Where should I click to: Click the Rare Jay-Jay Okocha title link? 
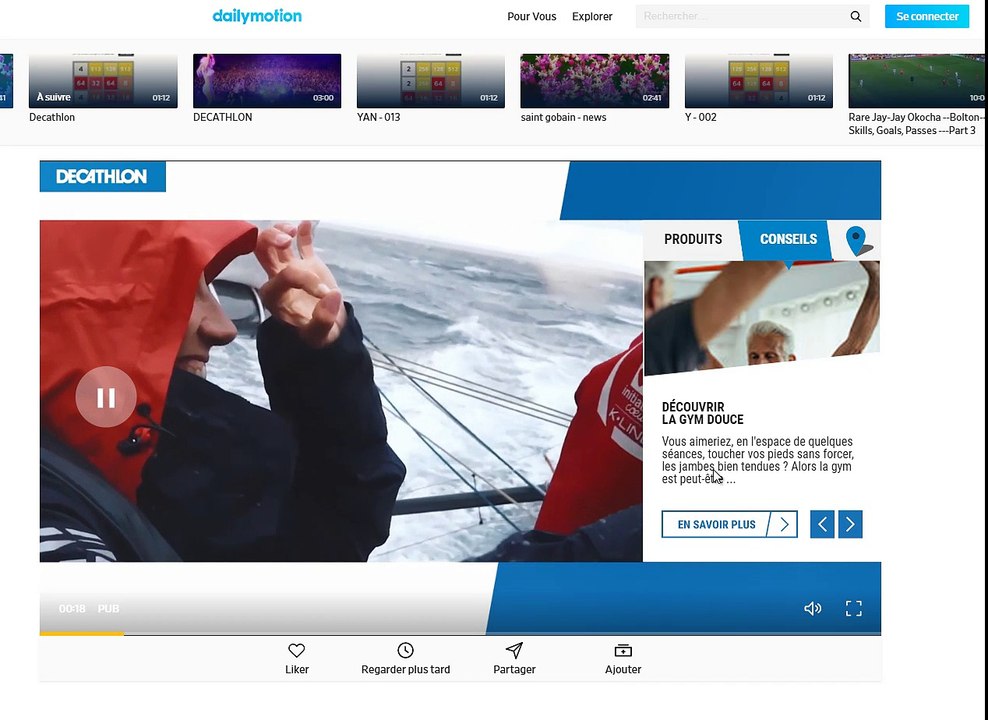[x=916, y=123]
